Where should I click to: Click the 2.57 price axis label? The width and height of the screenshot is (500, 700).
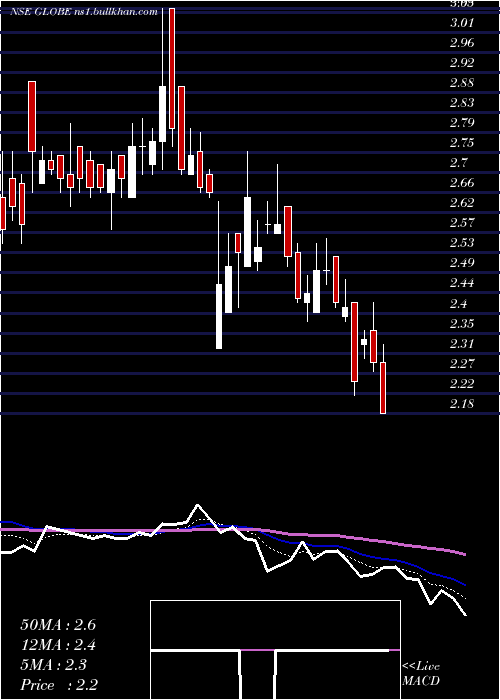coord(462,223)
